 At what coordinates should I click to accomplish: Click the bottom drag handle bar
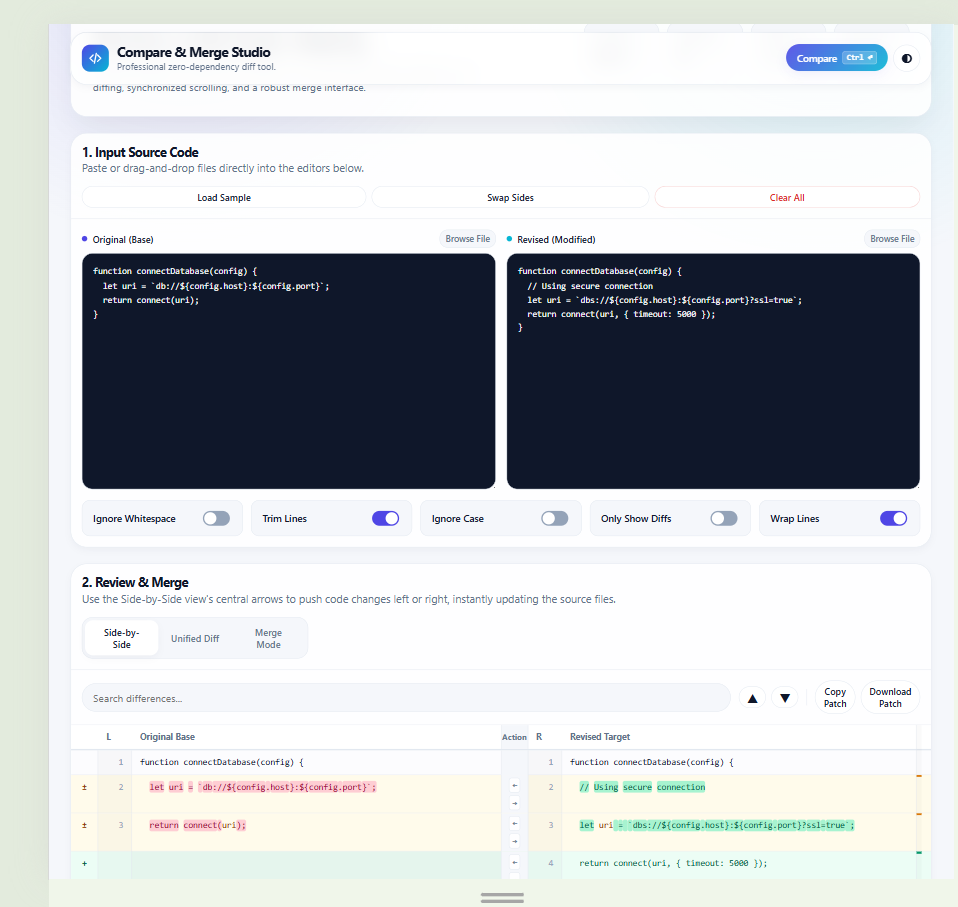[502, 897]
